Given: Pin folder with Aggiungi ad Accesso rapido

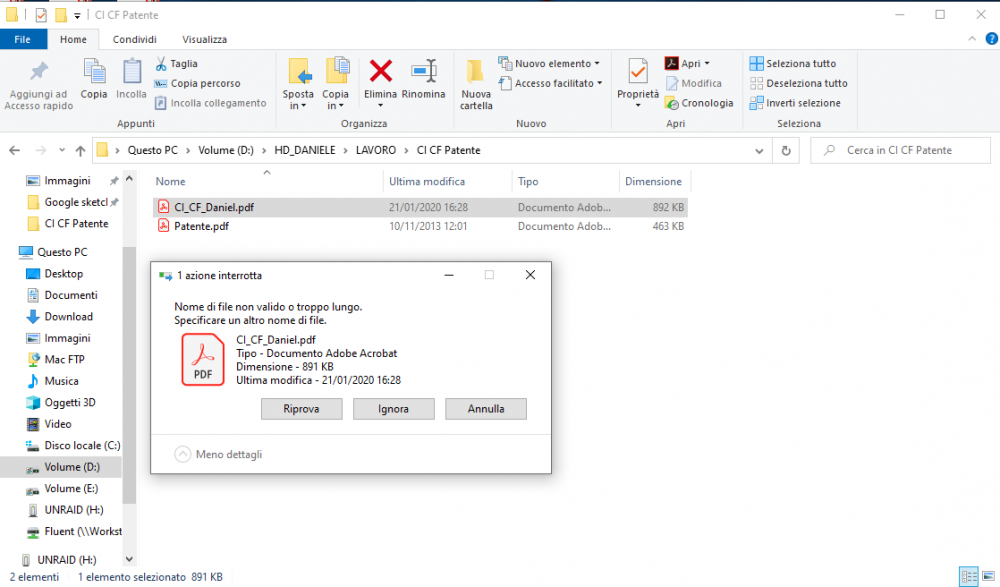Looking at the screenshot, I should pyautogui.click(x=39, y=85).
